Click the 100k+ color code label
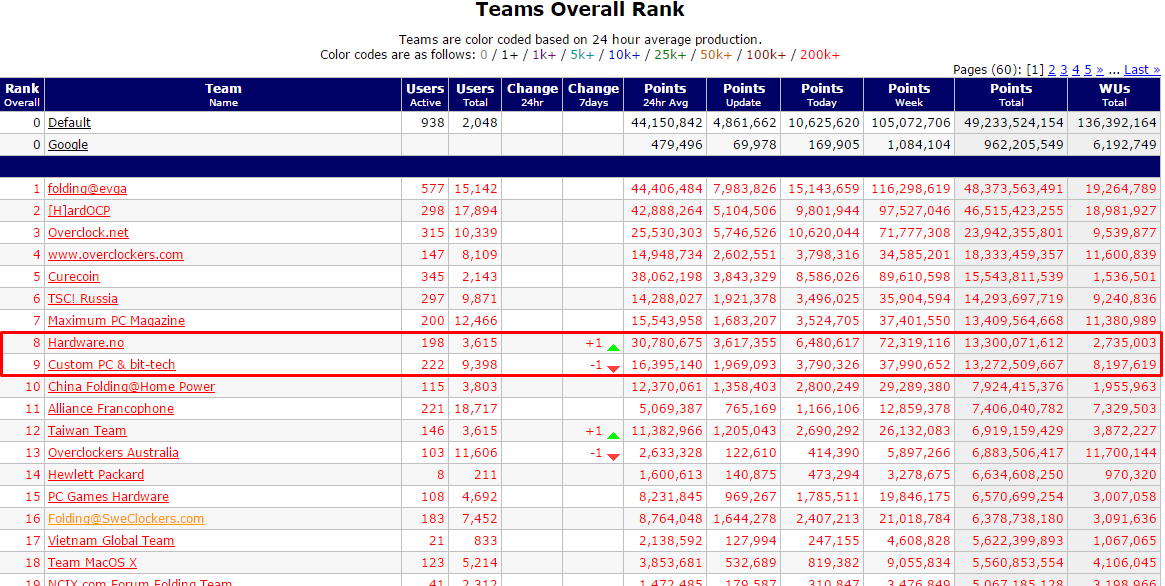This screenshot has width=1165, height=586. click(x=766, y=55)
